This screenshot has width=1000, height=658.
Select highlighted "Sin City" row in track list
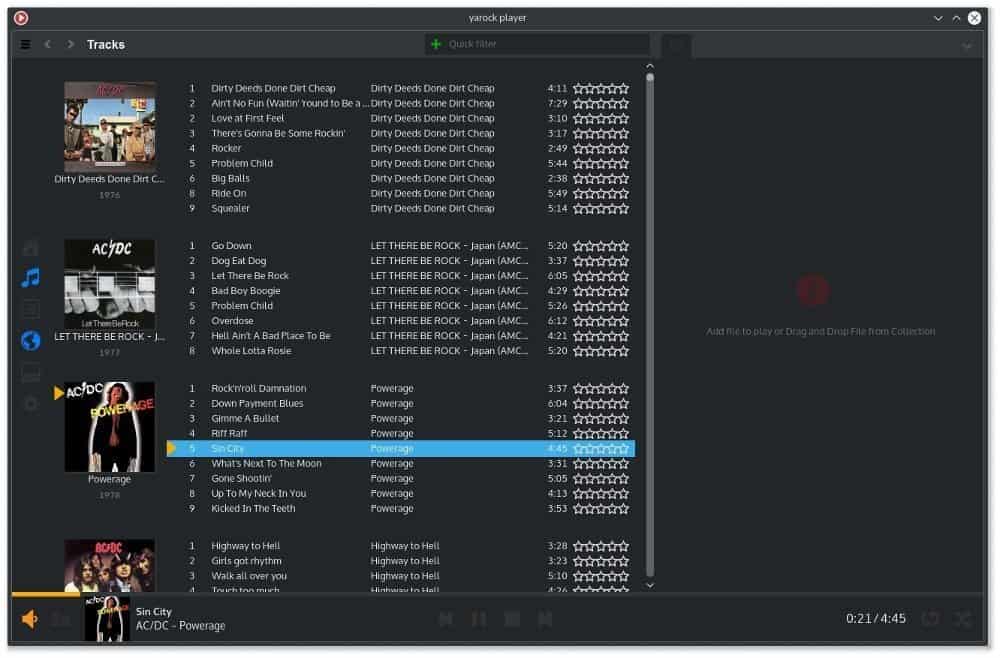point(401,448)
